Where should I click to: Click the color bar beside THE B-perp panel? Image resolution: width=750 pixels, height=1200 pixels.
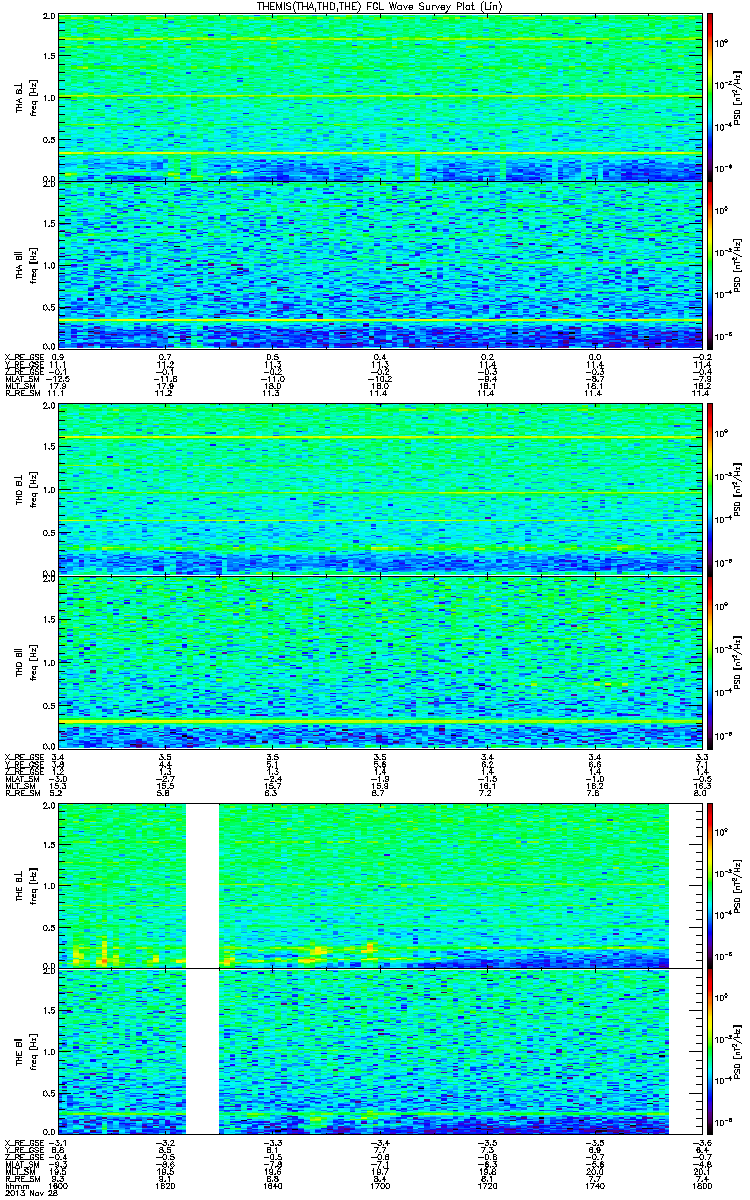[x=710, y=884]
